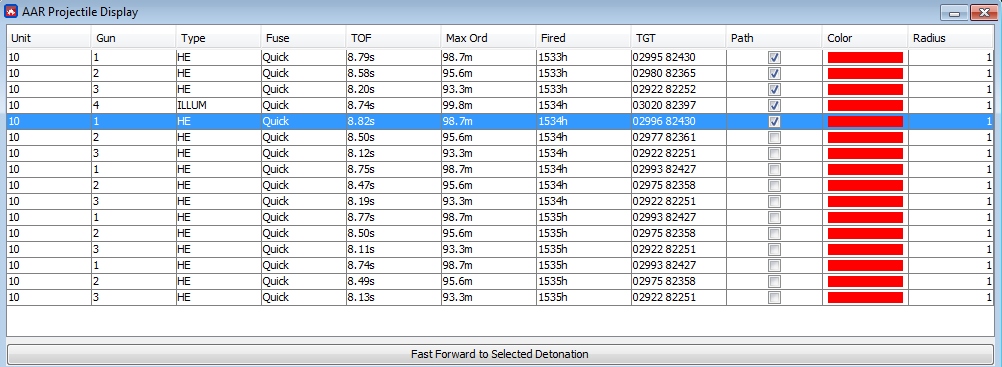The height and width of the screenshot is (367, 1002).
Task: Uncheck Path for the 8.79s TOF row
Action: tap(775, 58)
